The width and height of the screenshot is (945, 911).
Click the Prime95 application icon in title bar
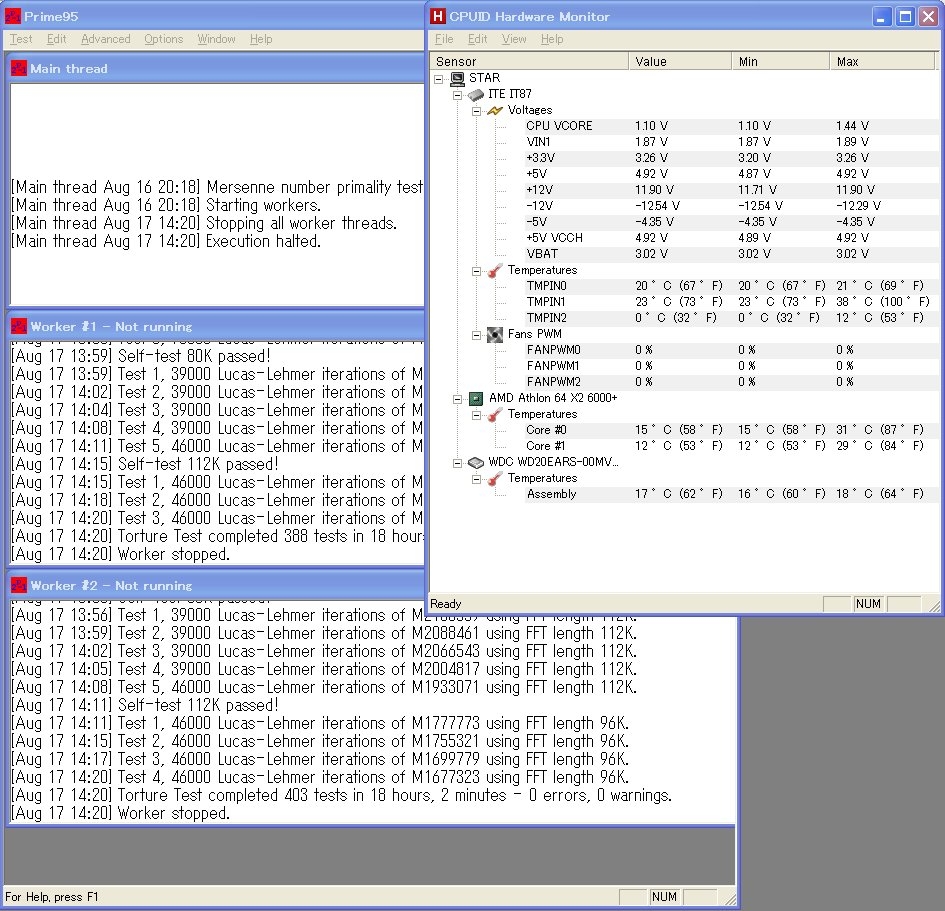pos(13,16)
